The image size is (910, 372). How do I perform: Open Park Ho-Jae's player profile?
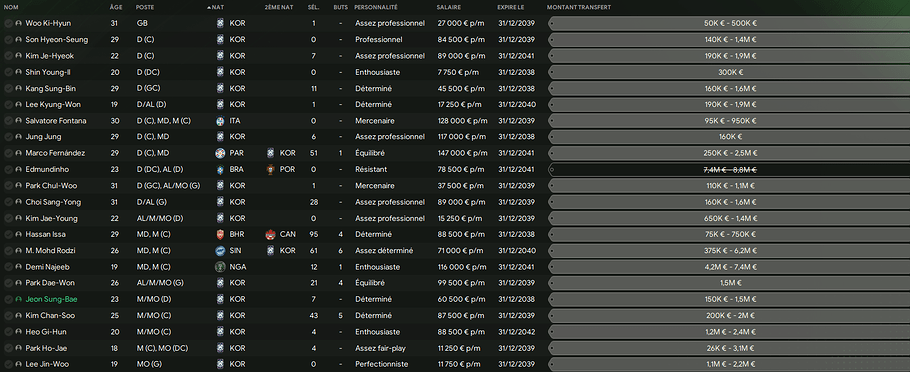click(x=46, y=348)
